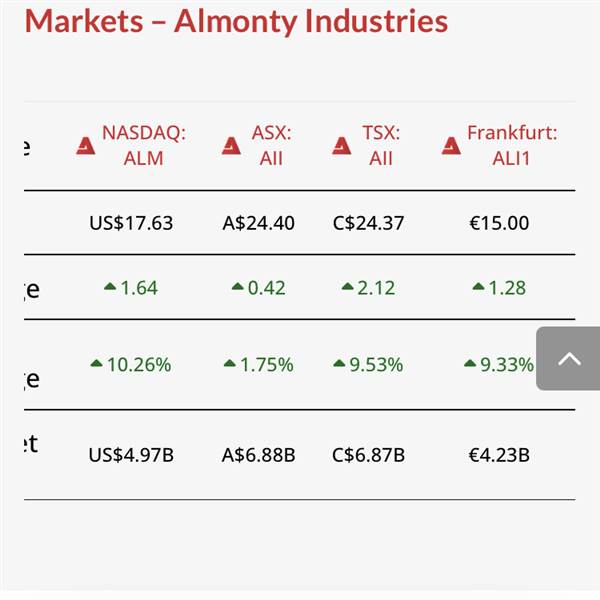600x600 pixels.
Task: Open the ASX: AII ticker link
Action: tap(270, 145)
